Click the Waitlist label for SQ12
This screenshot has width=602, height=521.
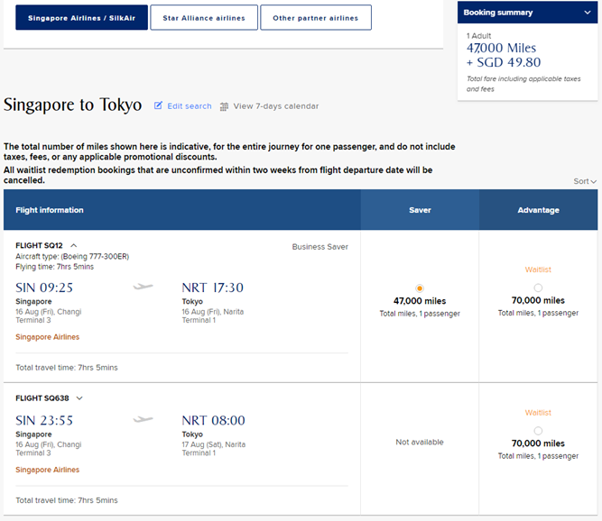[538, 270]
